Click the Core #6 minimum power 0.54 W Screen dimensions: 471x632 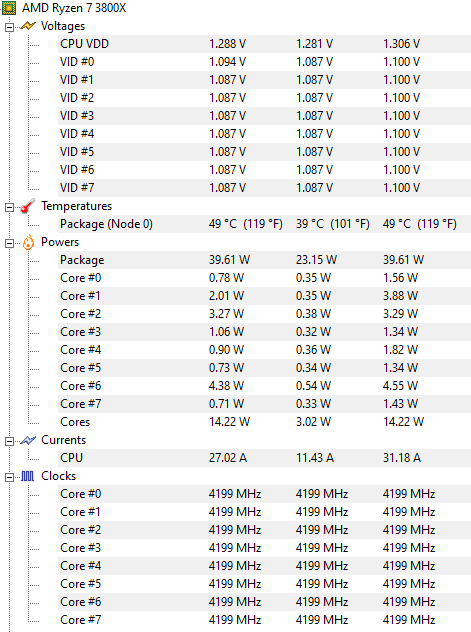pyautogui.click(x=313, y=386)
